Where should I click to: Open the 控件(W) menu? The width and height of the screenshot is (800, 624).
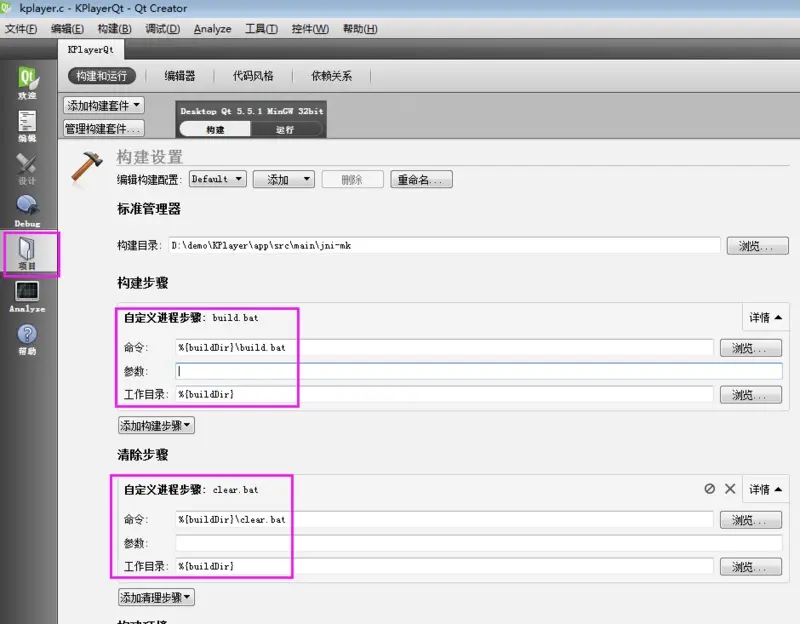pos(310,29)
